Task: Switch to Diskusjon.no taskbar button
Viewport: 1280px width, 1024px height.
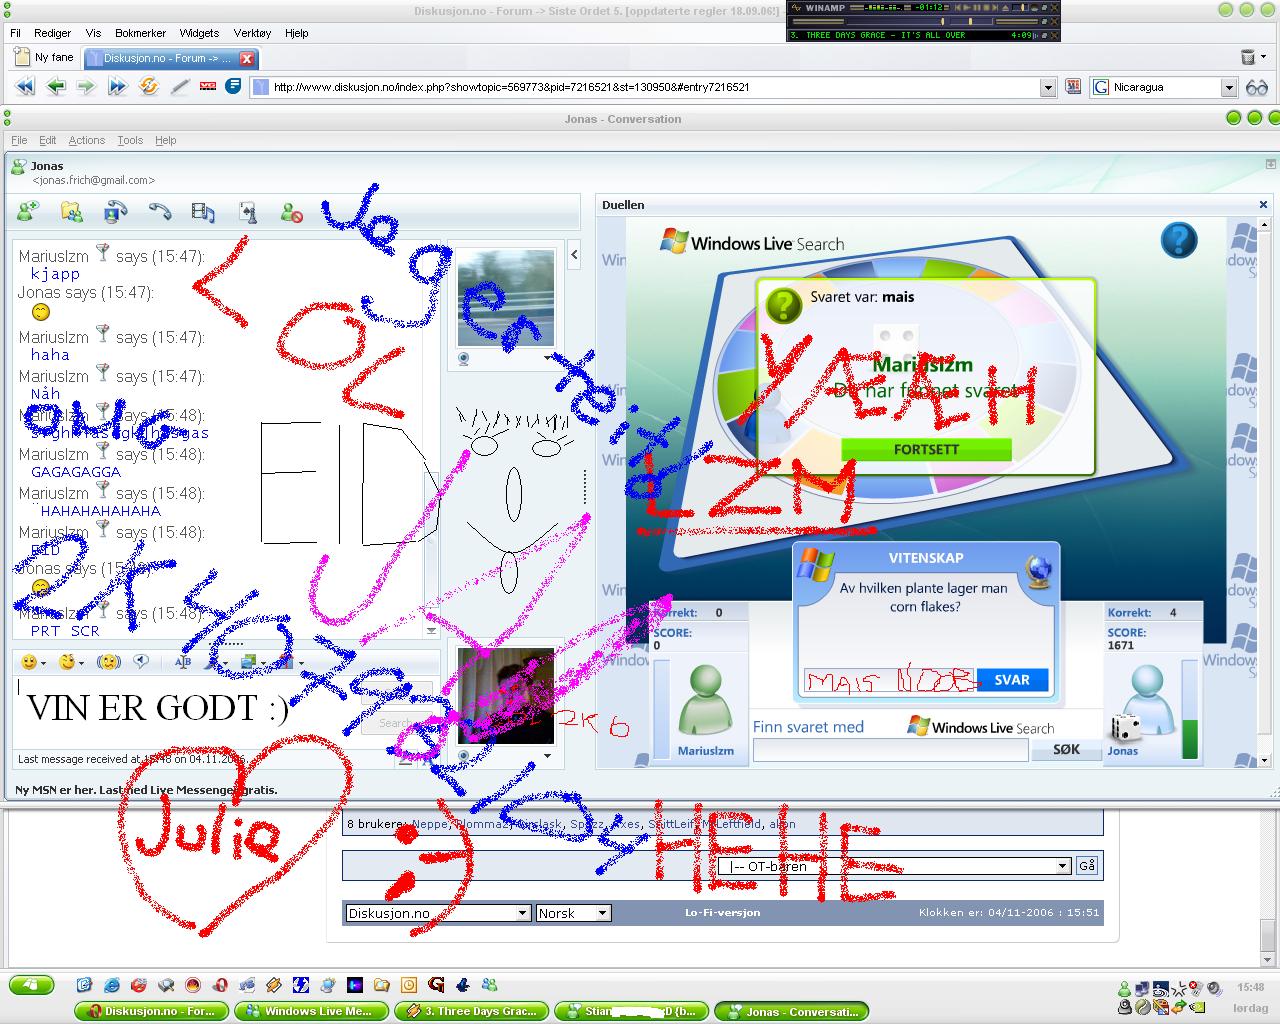Action: tap(151, 1011)
